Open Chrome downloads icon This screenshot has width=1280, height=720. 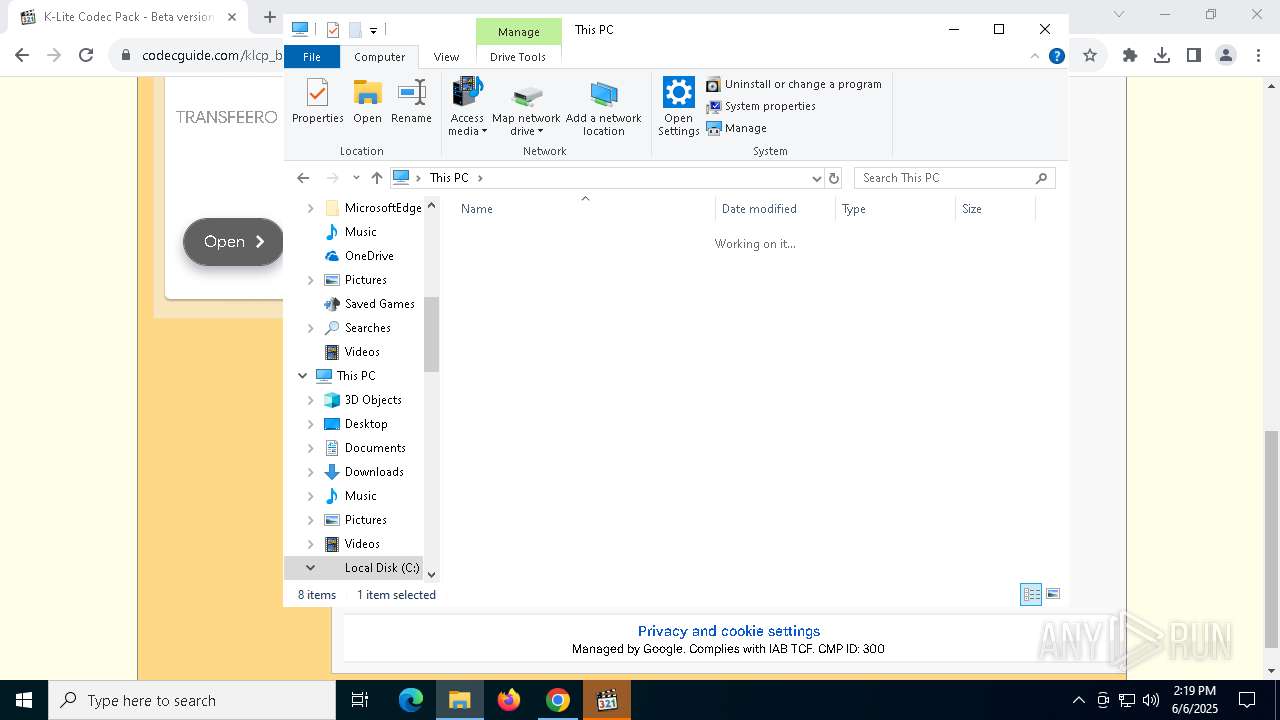(1162, 56)
